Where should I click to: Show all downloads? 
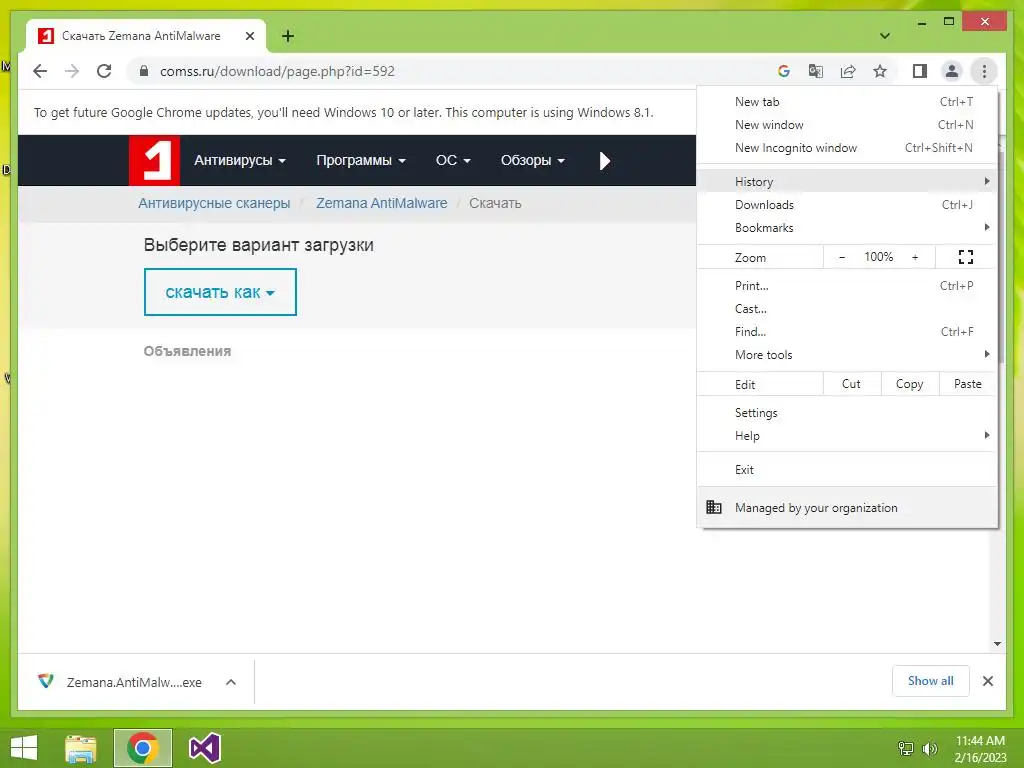click(x=931, y=681)
